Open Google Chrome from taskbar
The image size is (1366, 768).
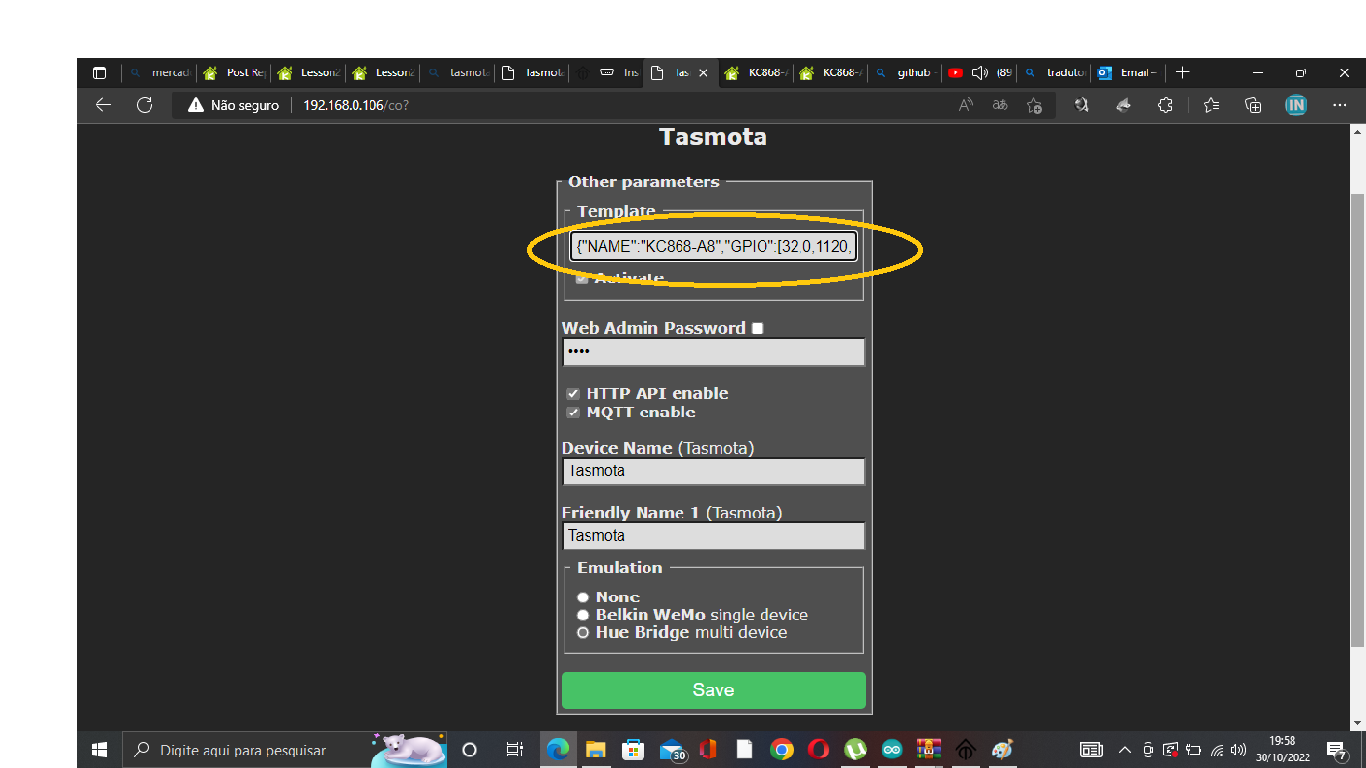[x=782, y=749]
